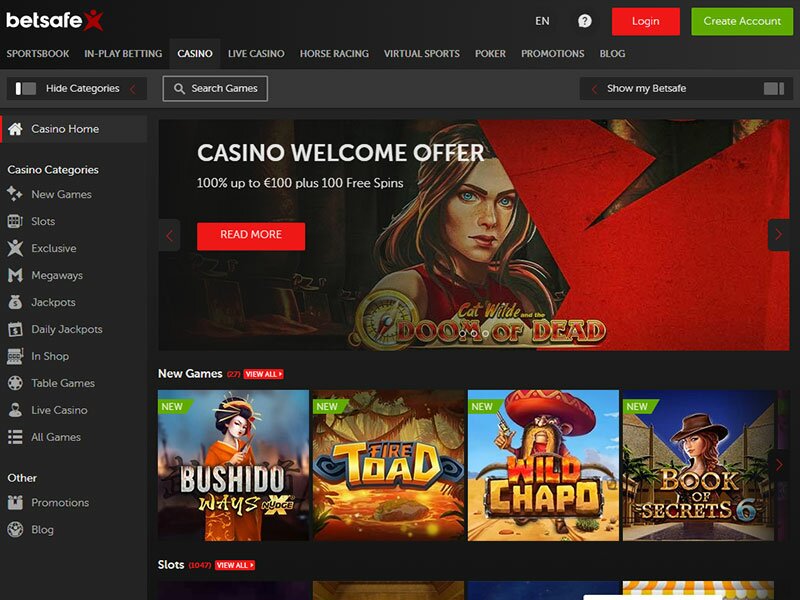Viewport: 800px width, 600px height.
Task: Select the first carousel dot on the banner
Action: (462, 333)
